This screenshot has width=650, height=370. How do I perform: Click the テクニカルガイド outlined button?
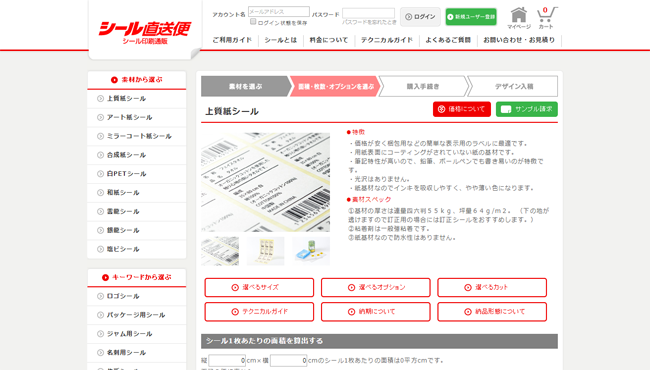259,312
